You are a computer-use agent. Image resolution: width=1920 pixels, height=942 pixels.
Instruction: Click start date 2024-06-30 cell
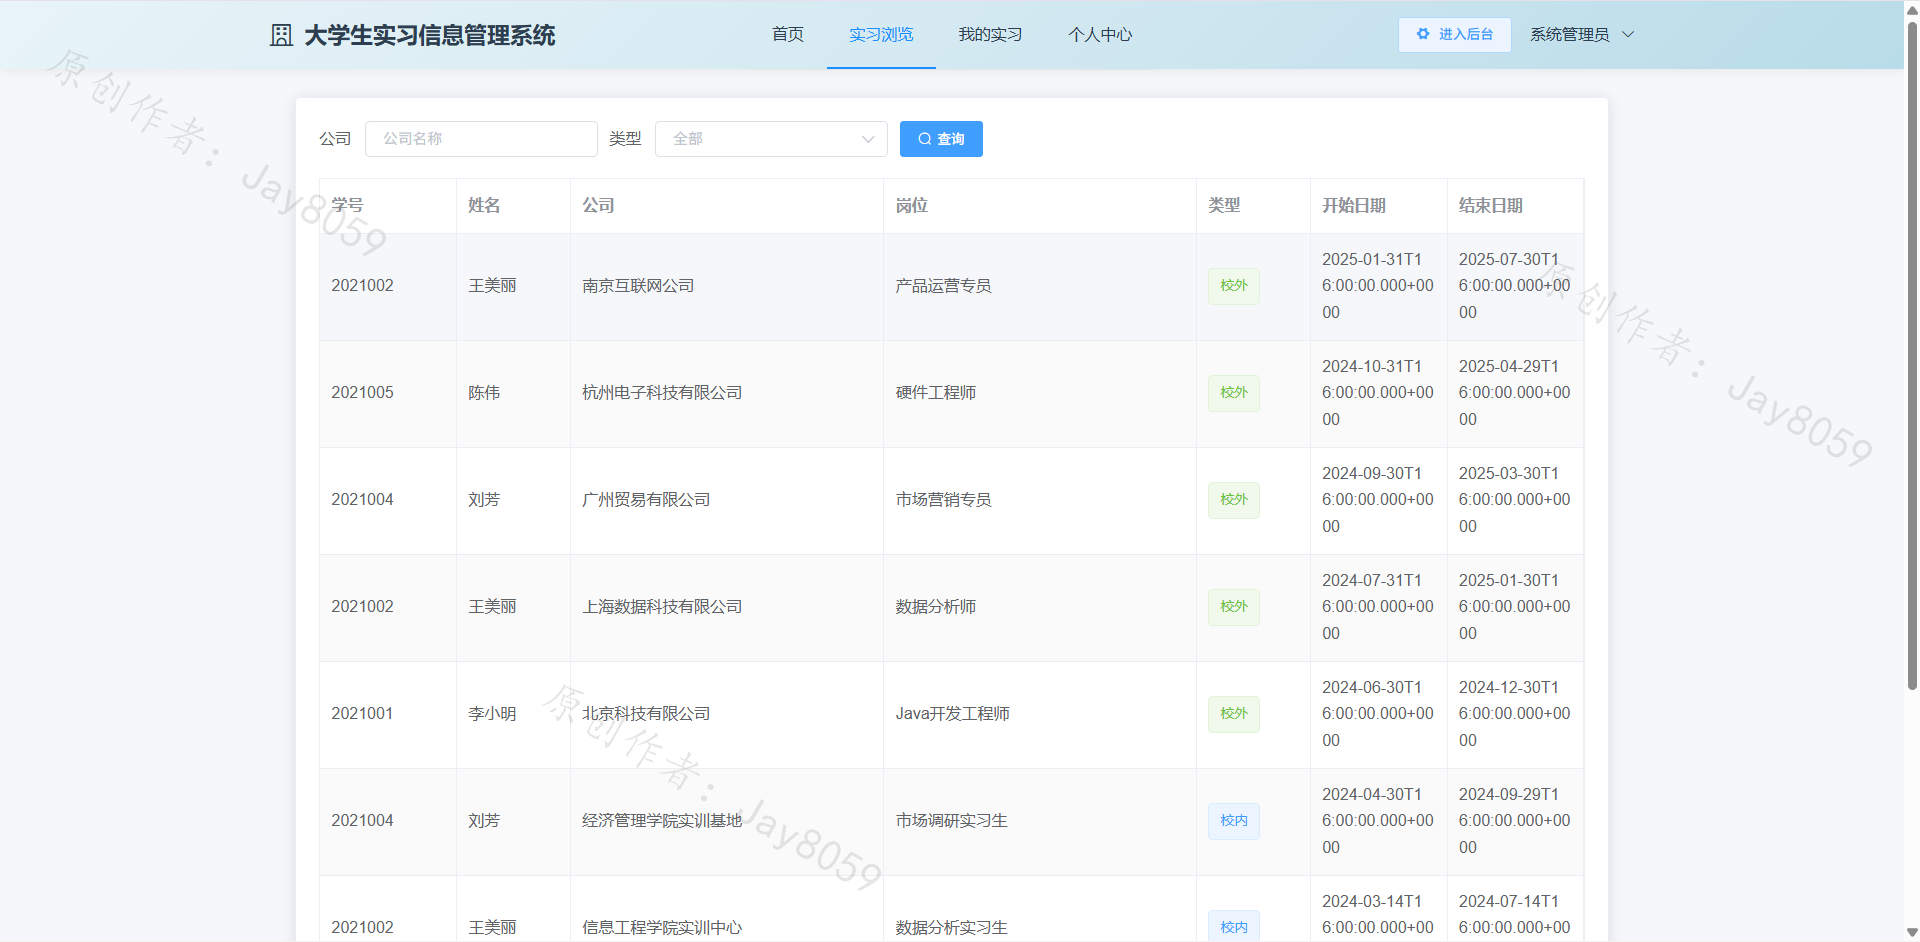1378,714
